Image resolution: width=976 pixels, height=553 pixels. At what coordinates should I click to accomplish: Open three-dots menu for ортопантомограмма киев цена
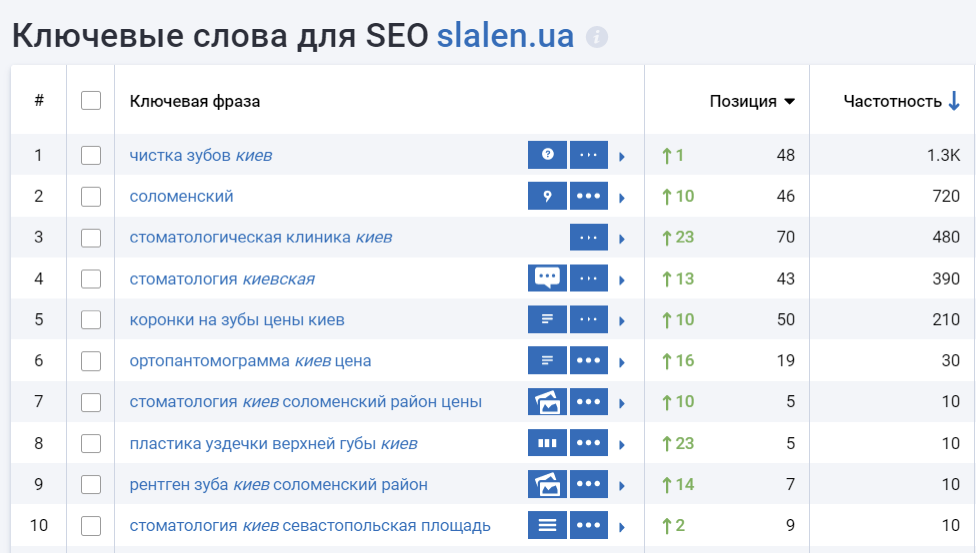pos(589,360)
